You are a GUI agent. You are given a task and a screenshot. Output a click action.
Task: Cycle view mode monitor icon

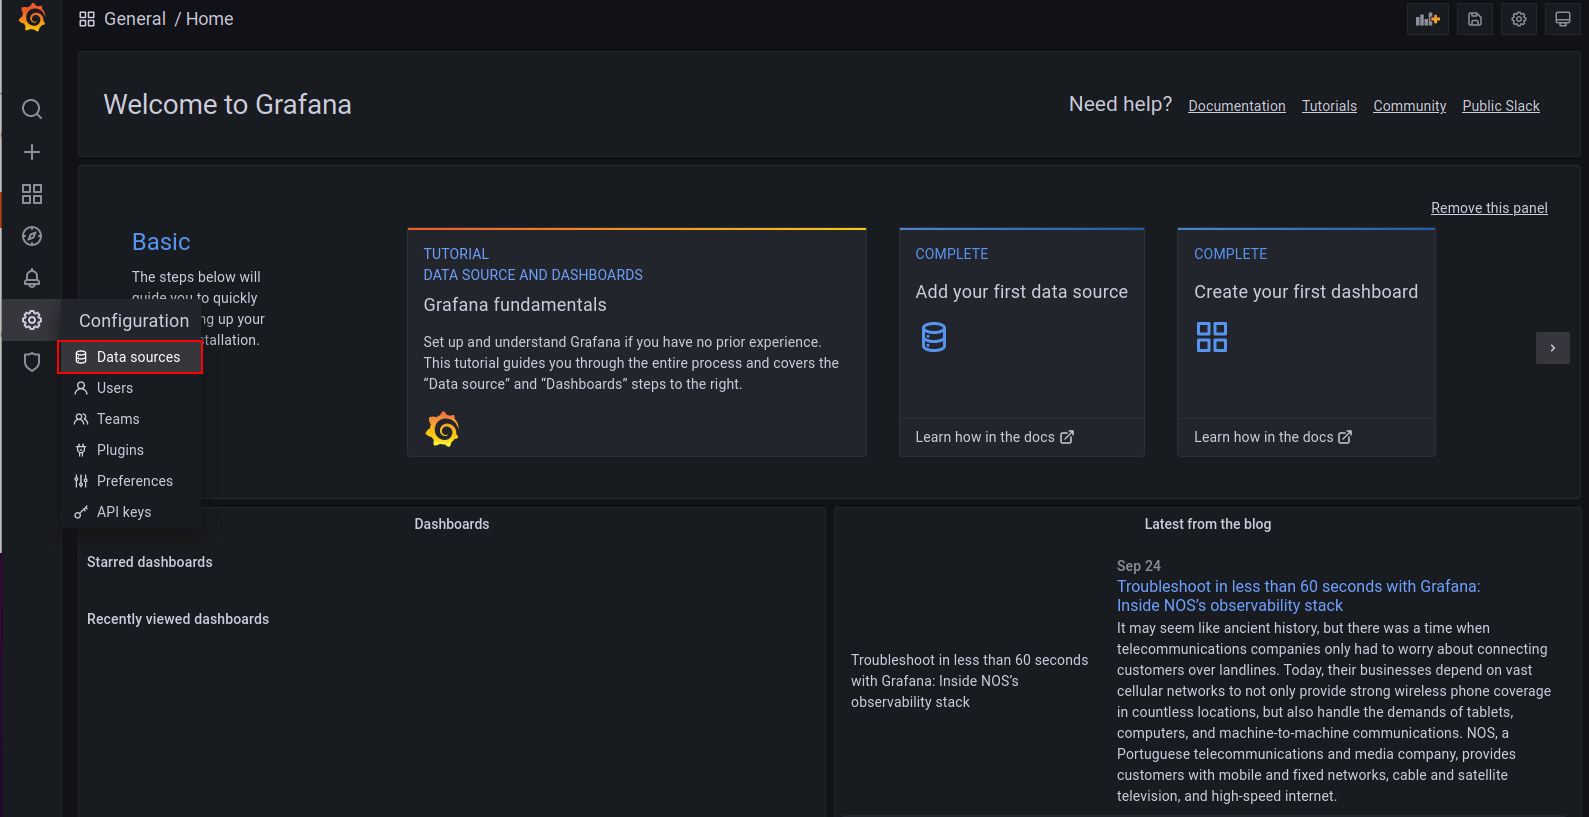[x=1563, y=19]
